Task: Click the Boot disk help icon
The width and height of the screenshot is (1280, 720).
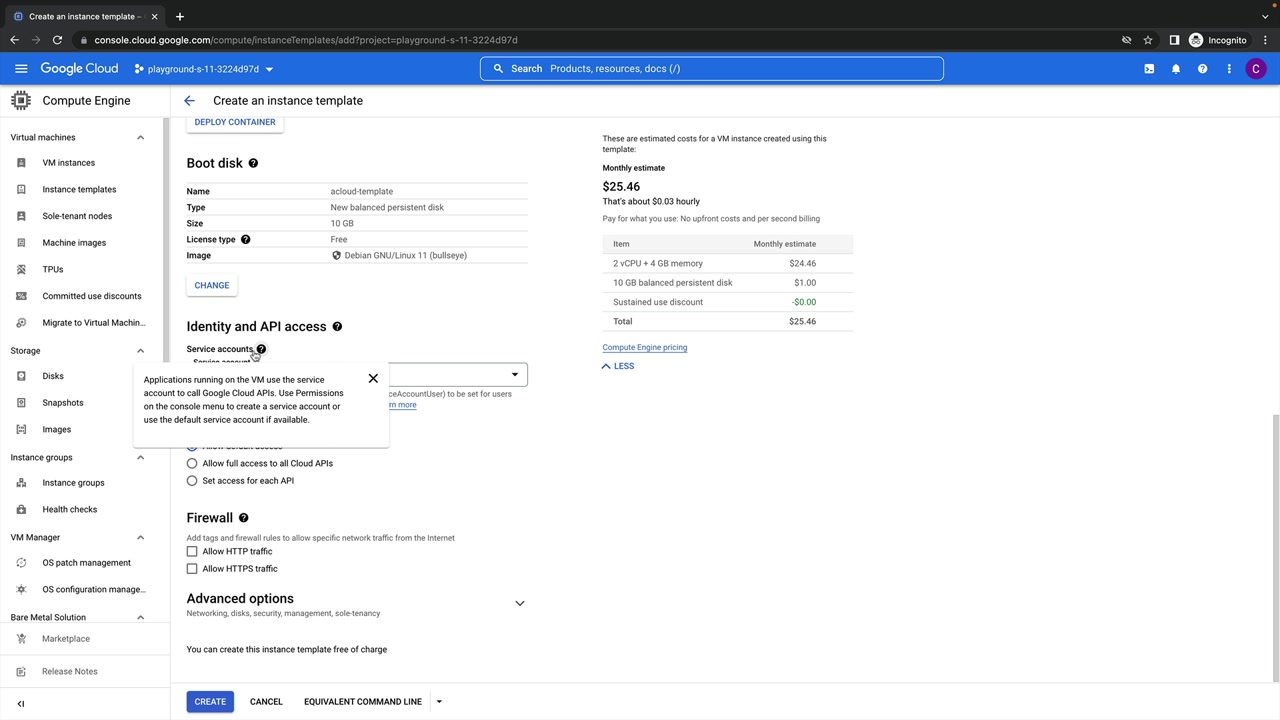Action: (253, 163)
